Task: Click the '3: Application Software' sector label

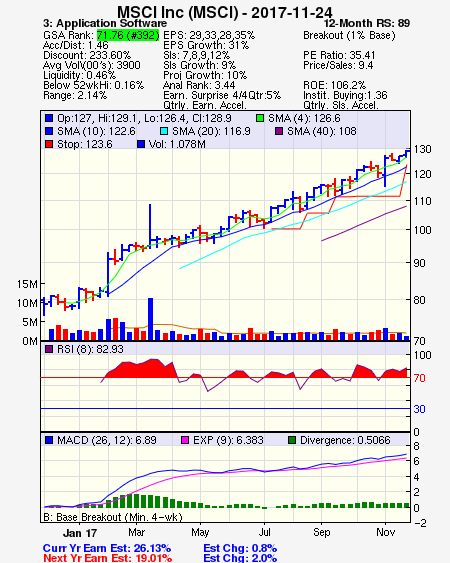Action: 105,23
